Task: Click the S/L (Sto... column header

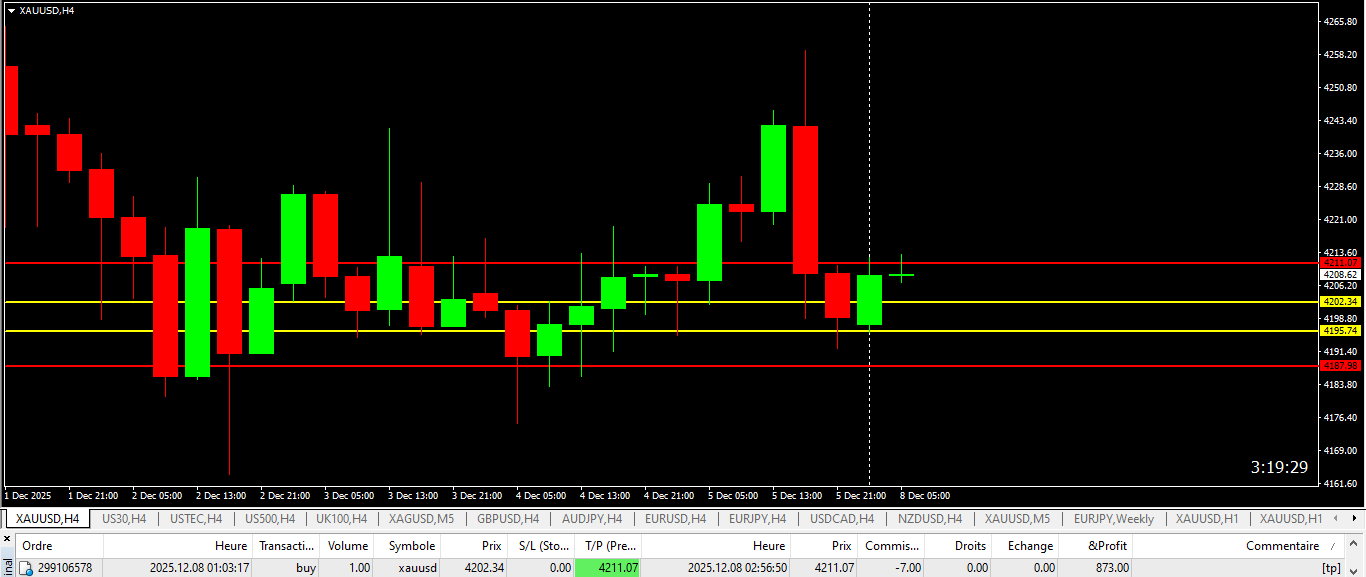Action: tap(541, 546)
